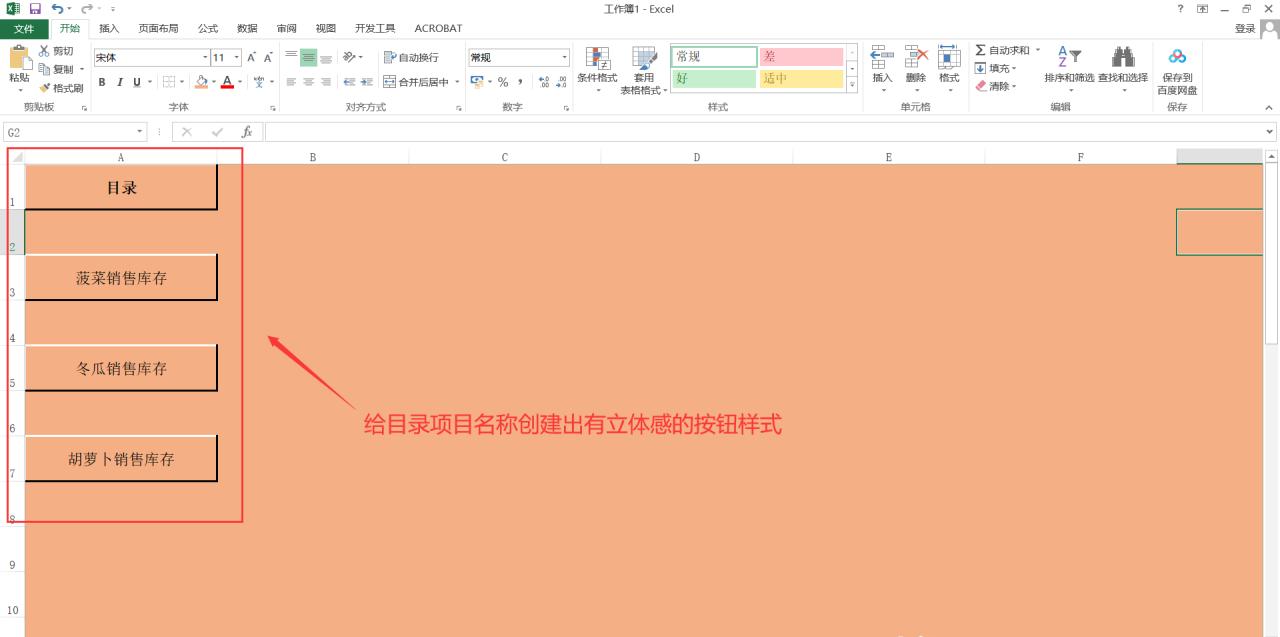Toggle middle vertical alignment

(309, 58)
